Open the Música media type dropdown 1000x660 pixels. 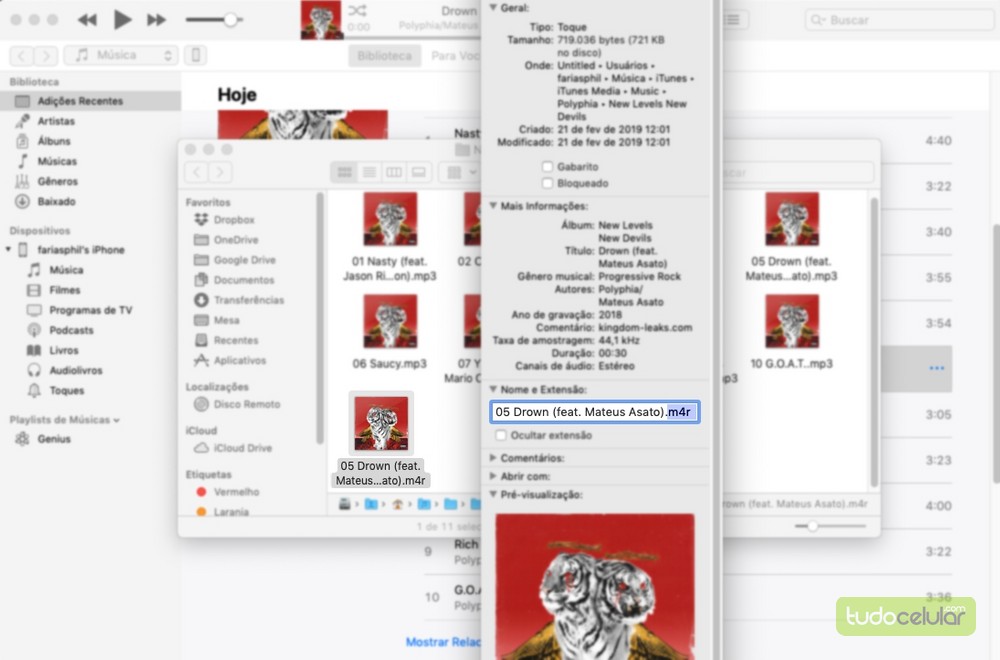coord(120,56)
